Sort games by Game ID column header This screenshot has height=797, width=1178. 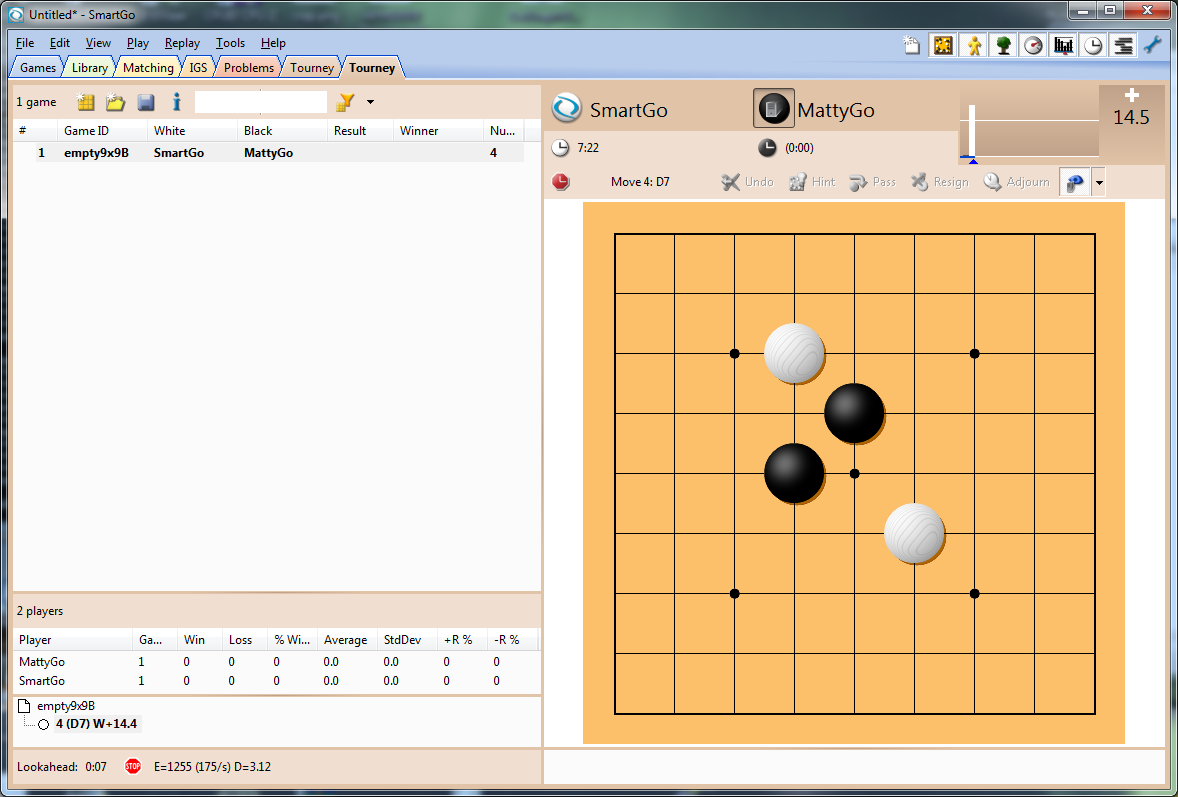click(x=102, y=131)
